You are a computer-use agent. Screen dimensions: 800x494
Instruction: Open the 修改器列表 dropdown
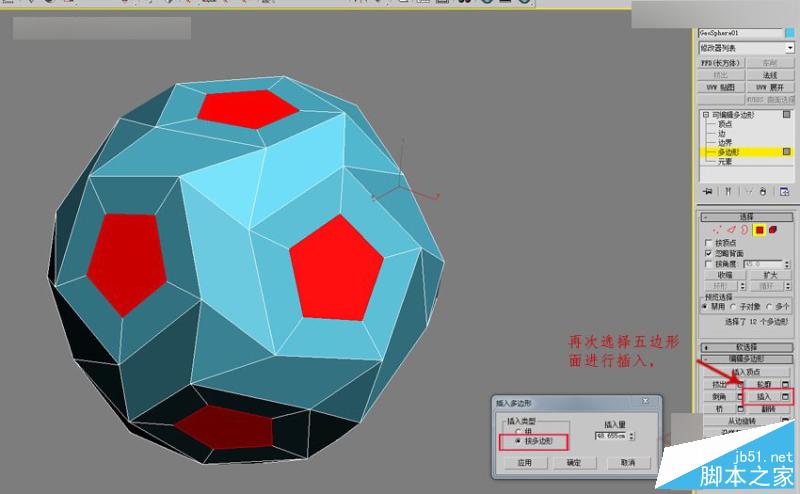tap(790, 48)
